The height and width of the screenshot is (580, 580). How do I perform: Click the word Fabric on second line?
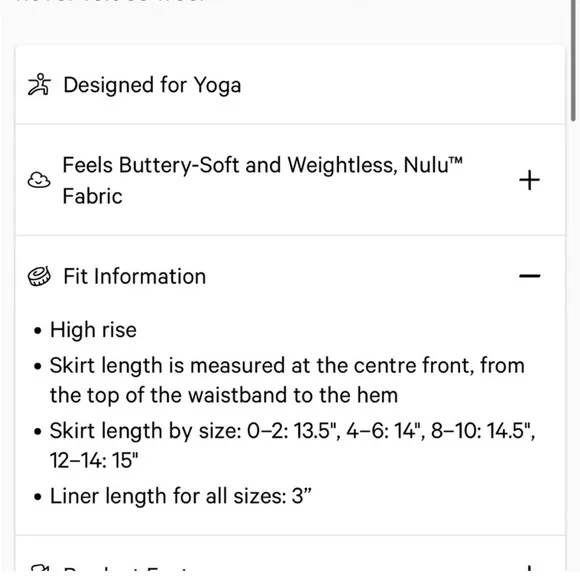pos(92,196)
